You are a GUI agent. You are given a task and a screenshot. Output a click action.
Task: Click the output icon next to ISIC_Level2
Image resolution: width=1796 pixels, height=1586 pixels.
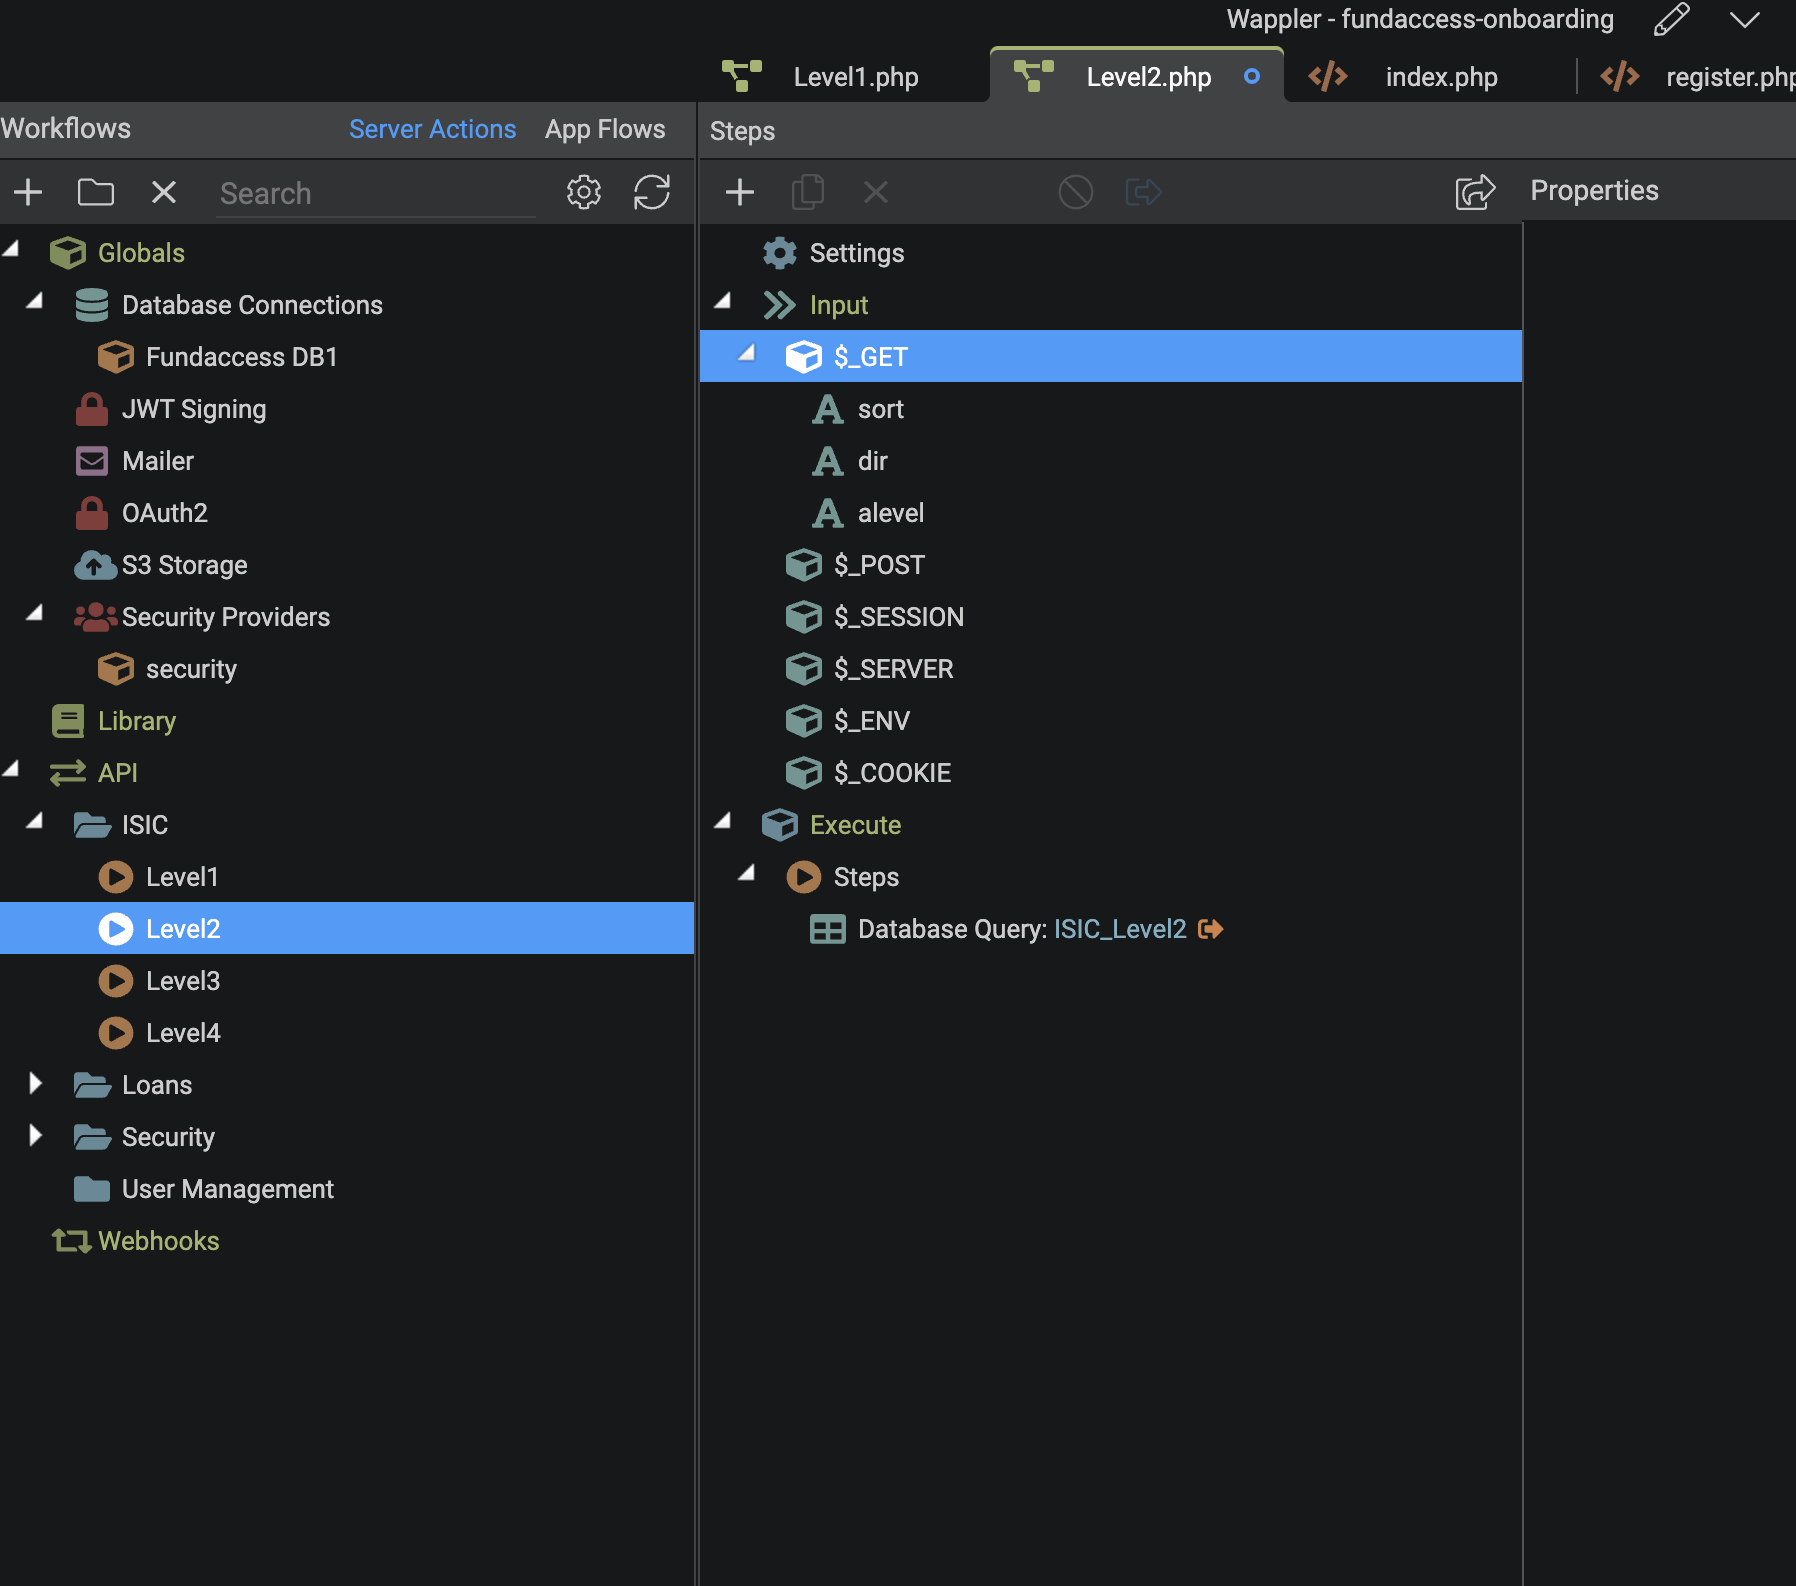1211,929
